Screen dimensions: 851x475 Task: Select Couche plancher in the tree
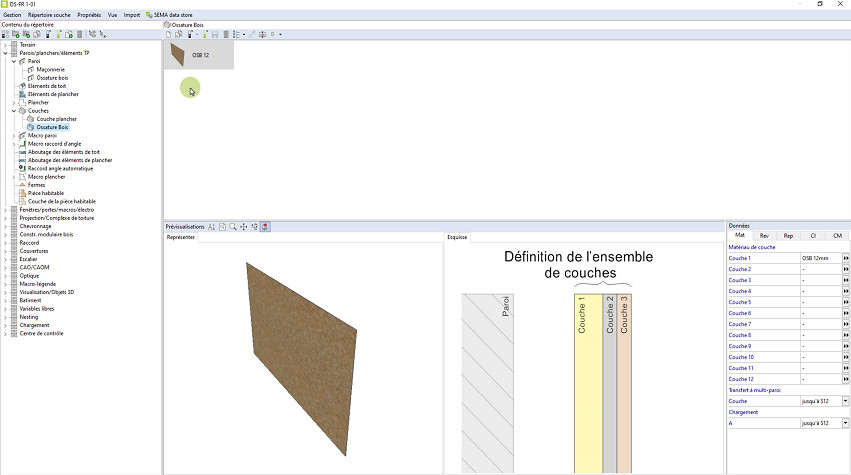(x=56, y=119)
